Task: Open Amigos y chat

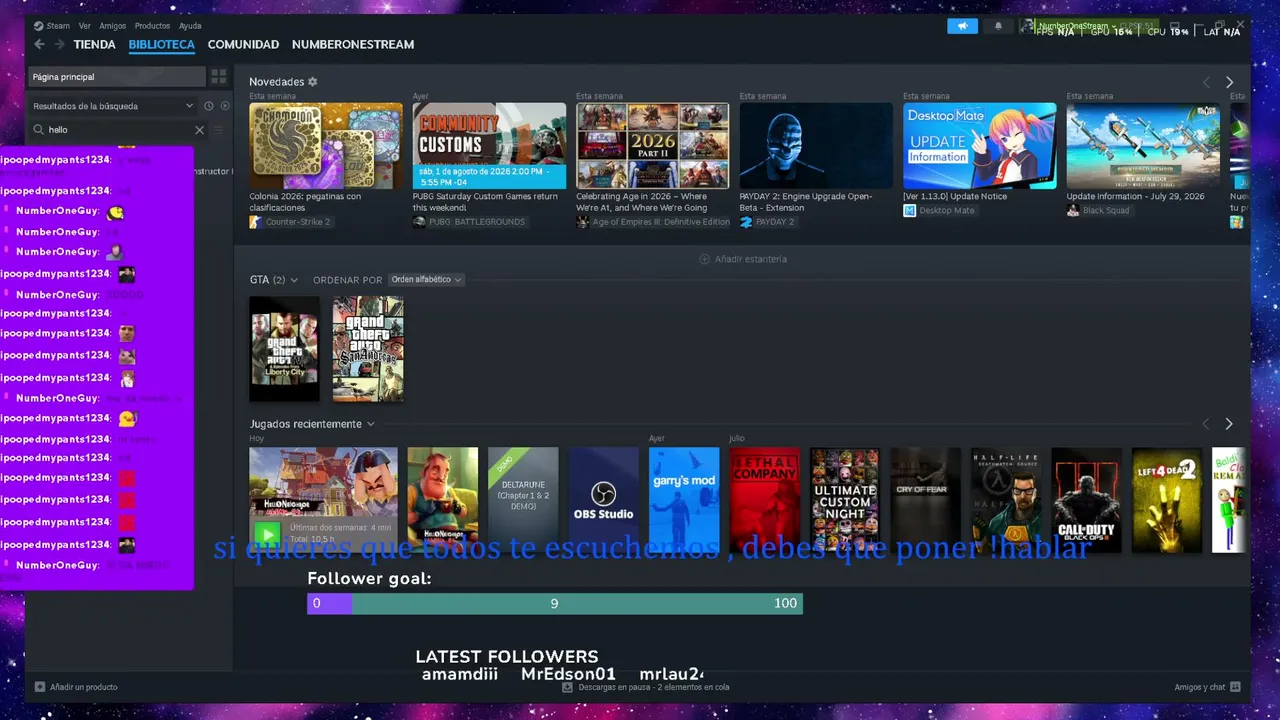Action: (x=1208, y=687)
